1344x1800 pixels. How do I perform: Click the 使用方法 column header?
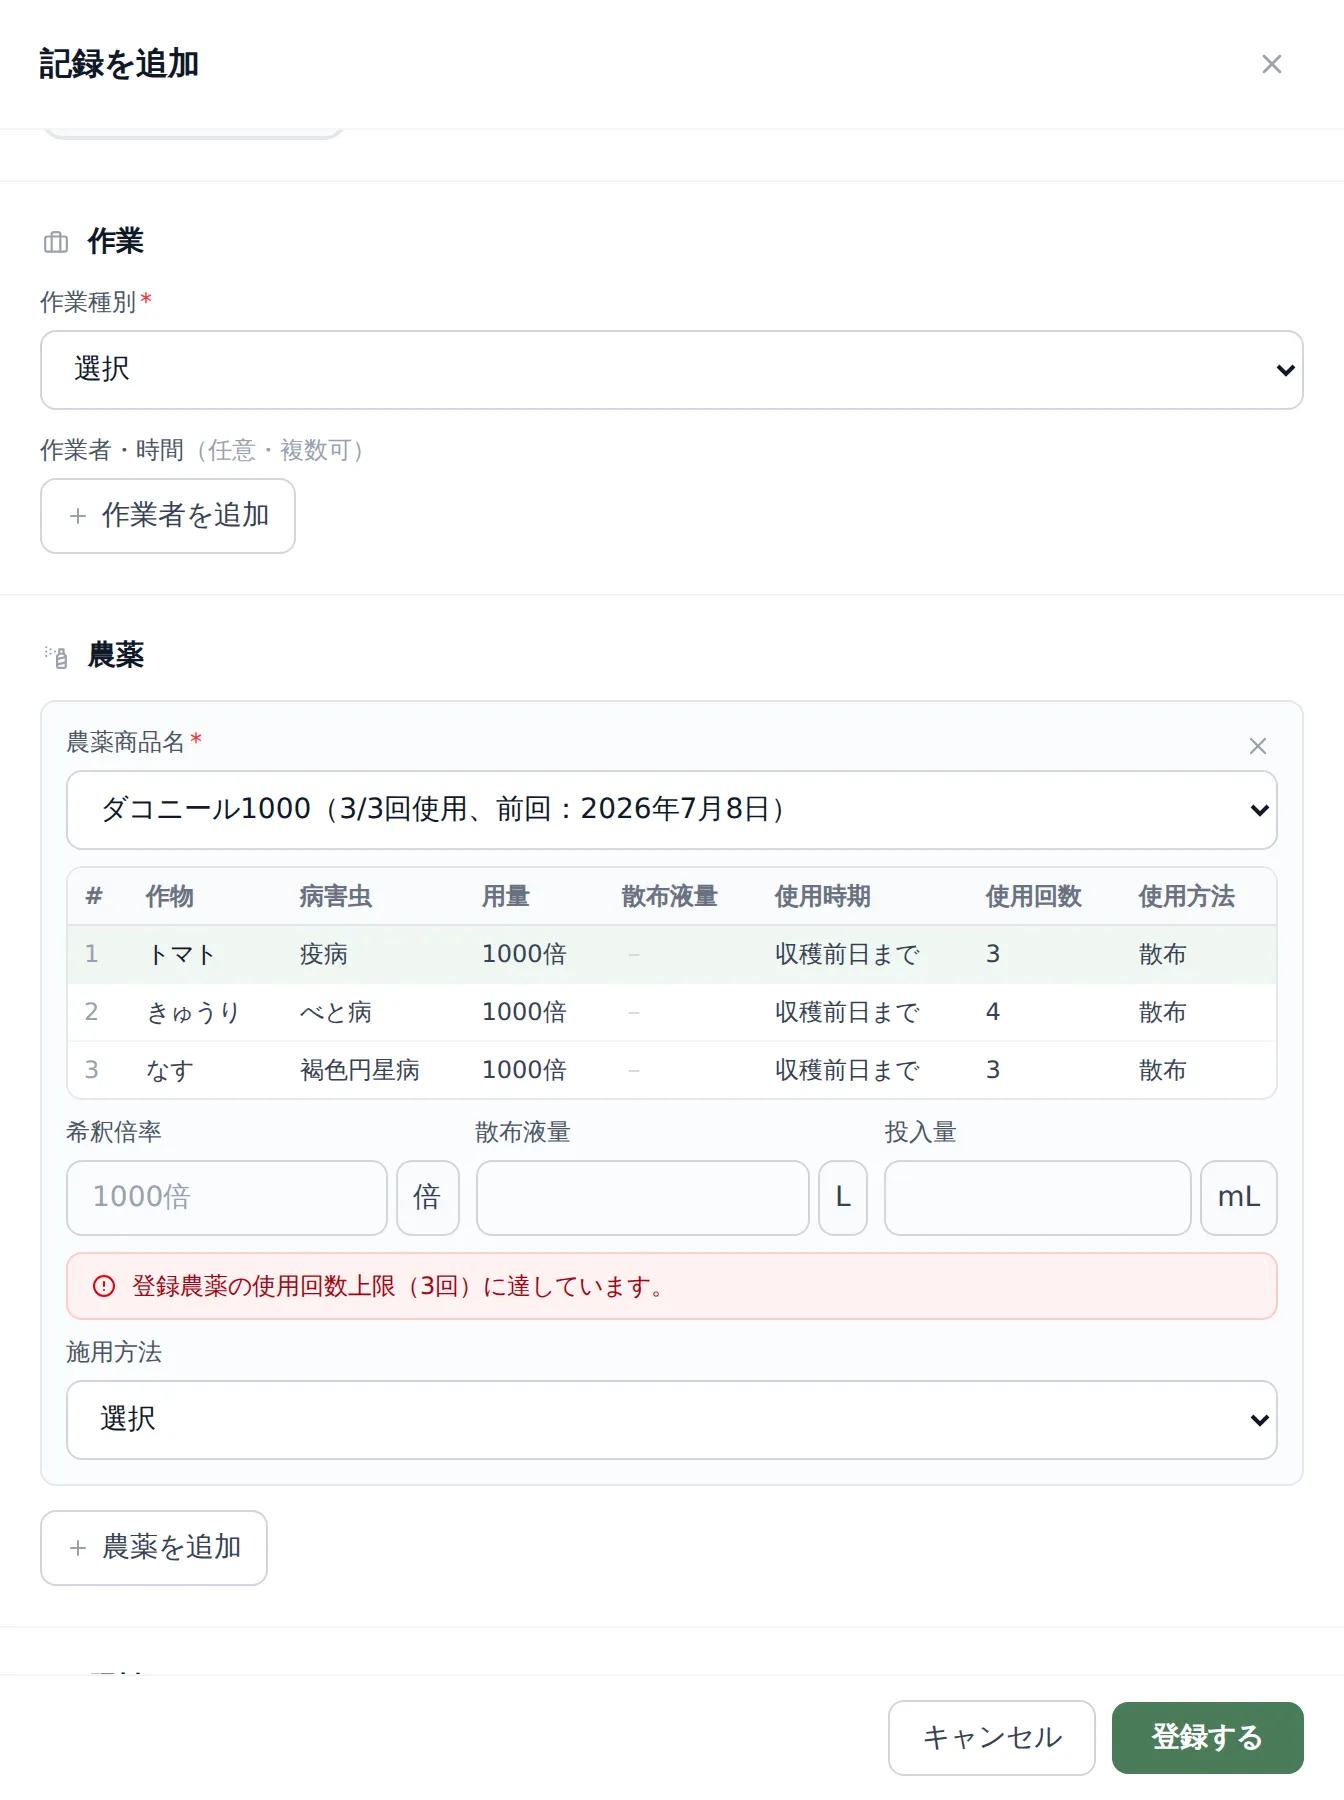pyautogui.click(x=1187, y=897)
